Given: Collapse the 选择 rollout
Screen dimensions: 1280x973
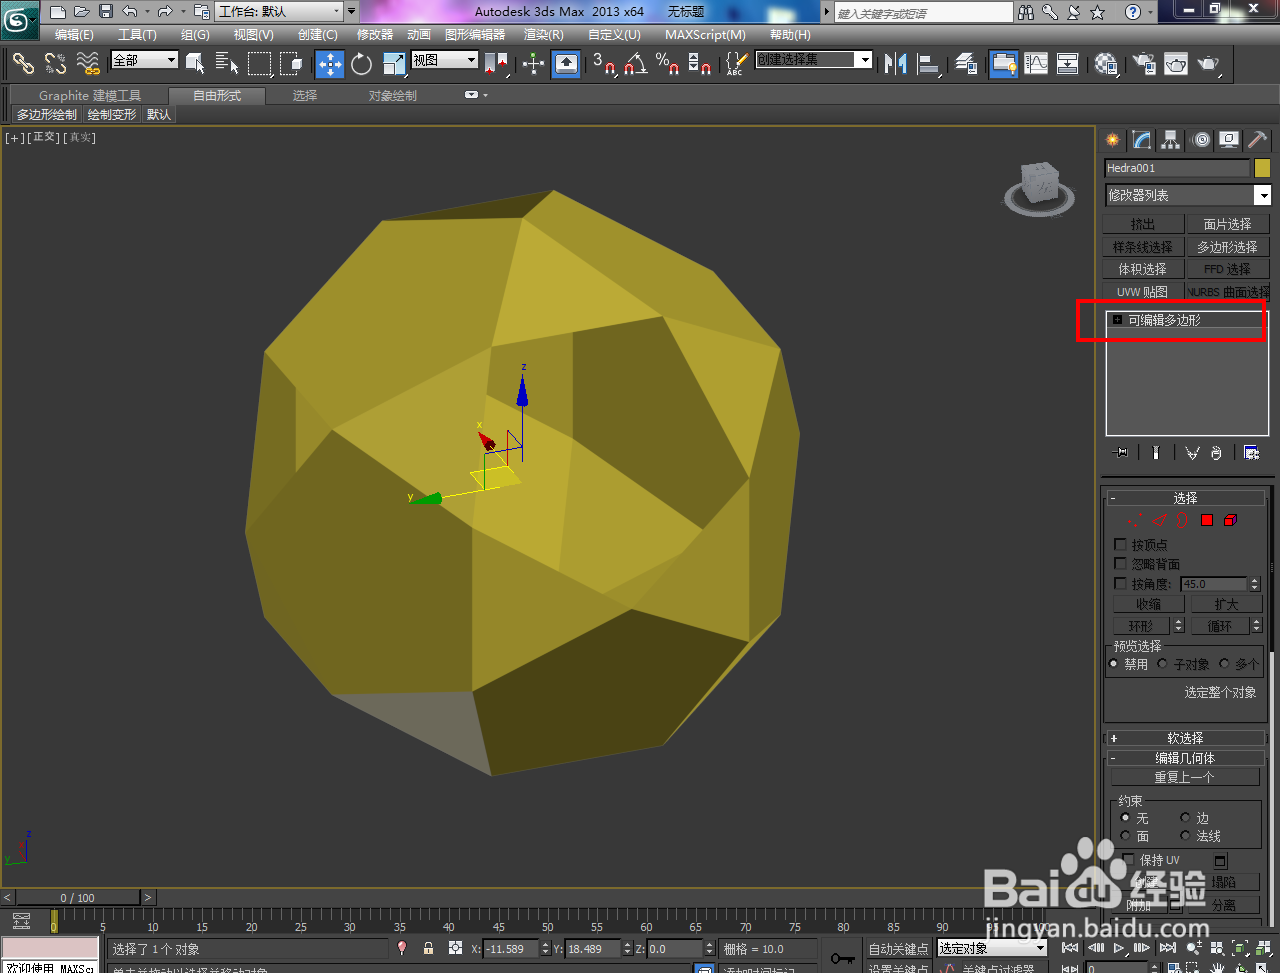Looking at the screenshot, I should [x=1185, y=498].
